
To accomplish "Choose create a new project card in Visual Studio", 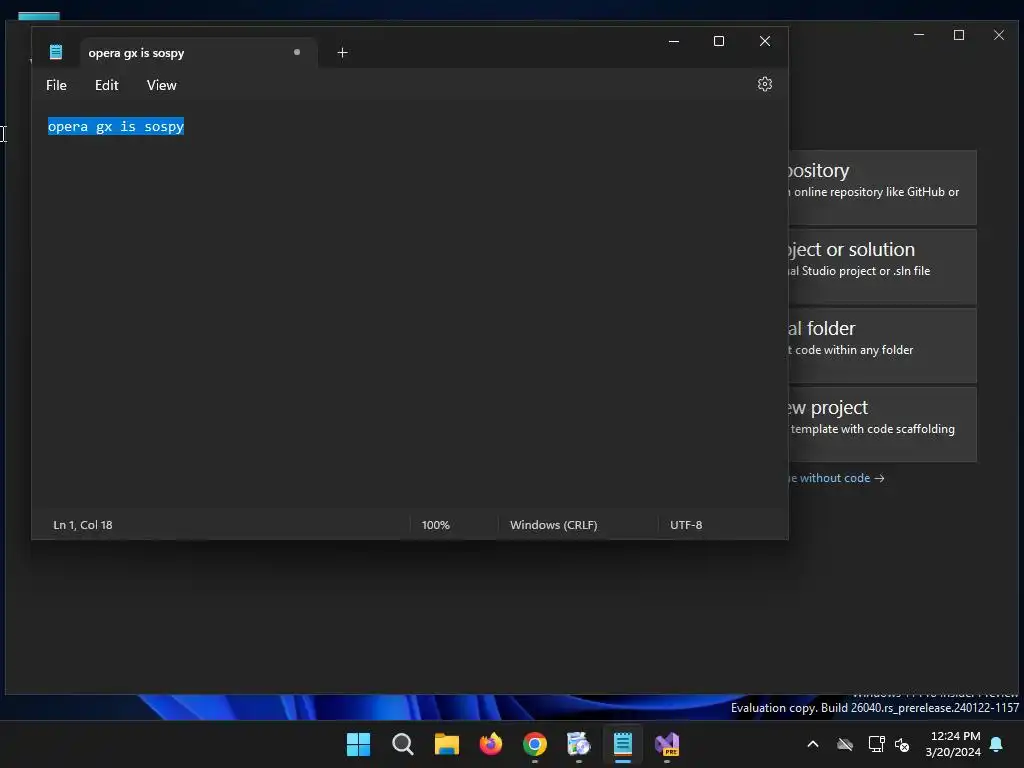I will [x=882, y=424].
